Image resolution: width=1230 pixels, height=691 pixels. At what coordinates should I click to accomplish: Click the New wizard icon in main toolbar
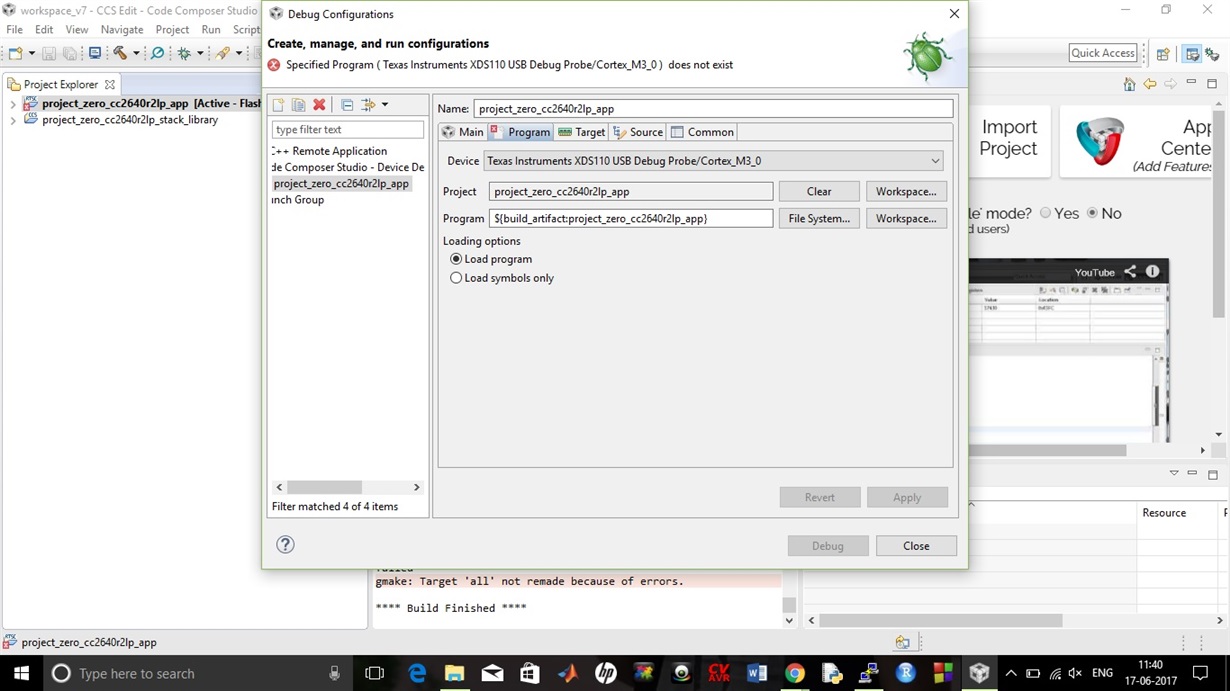click(x=15, y=53)
